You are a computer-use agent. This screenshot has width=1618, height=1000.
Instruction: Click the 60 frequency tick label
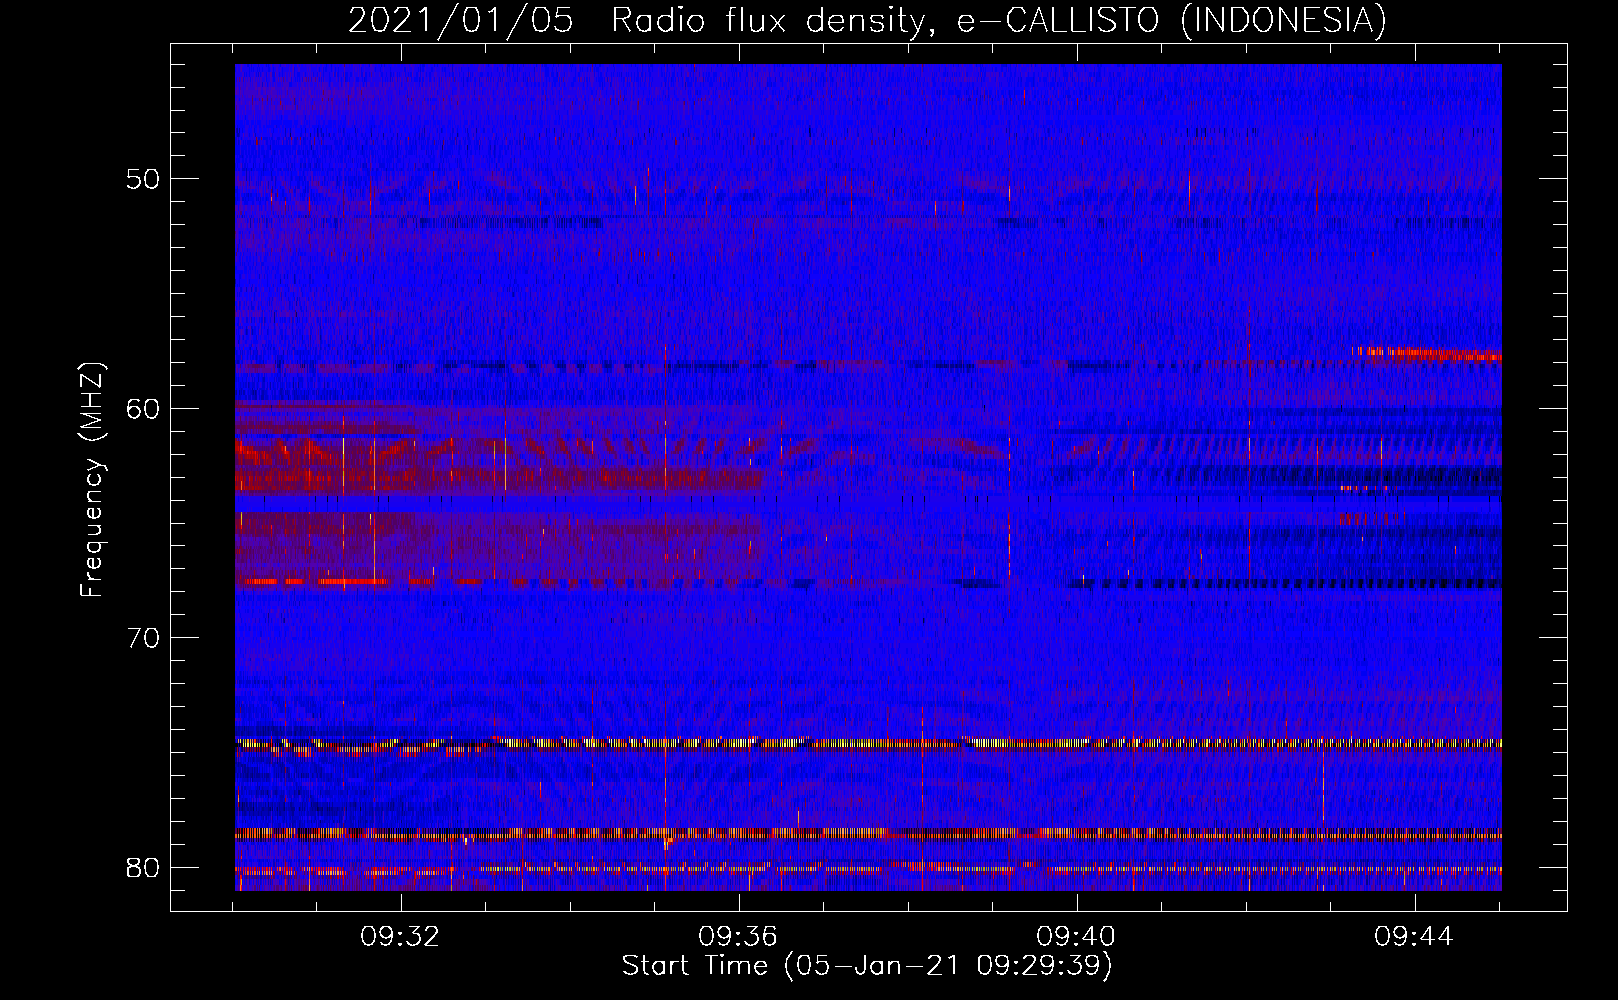click(144, 408)
